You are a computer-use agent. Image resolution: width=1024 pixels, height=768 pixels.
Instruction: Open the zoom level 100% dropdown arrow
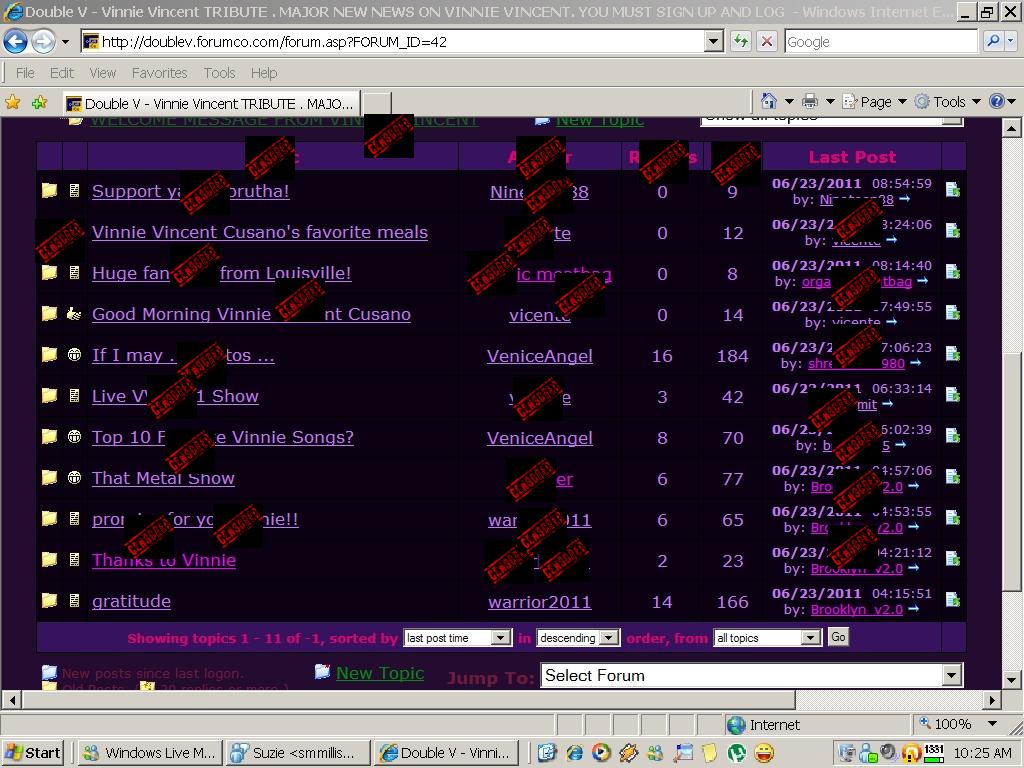(992, 724)
